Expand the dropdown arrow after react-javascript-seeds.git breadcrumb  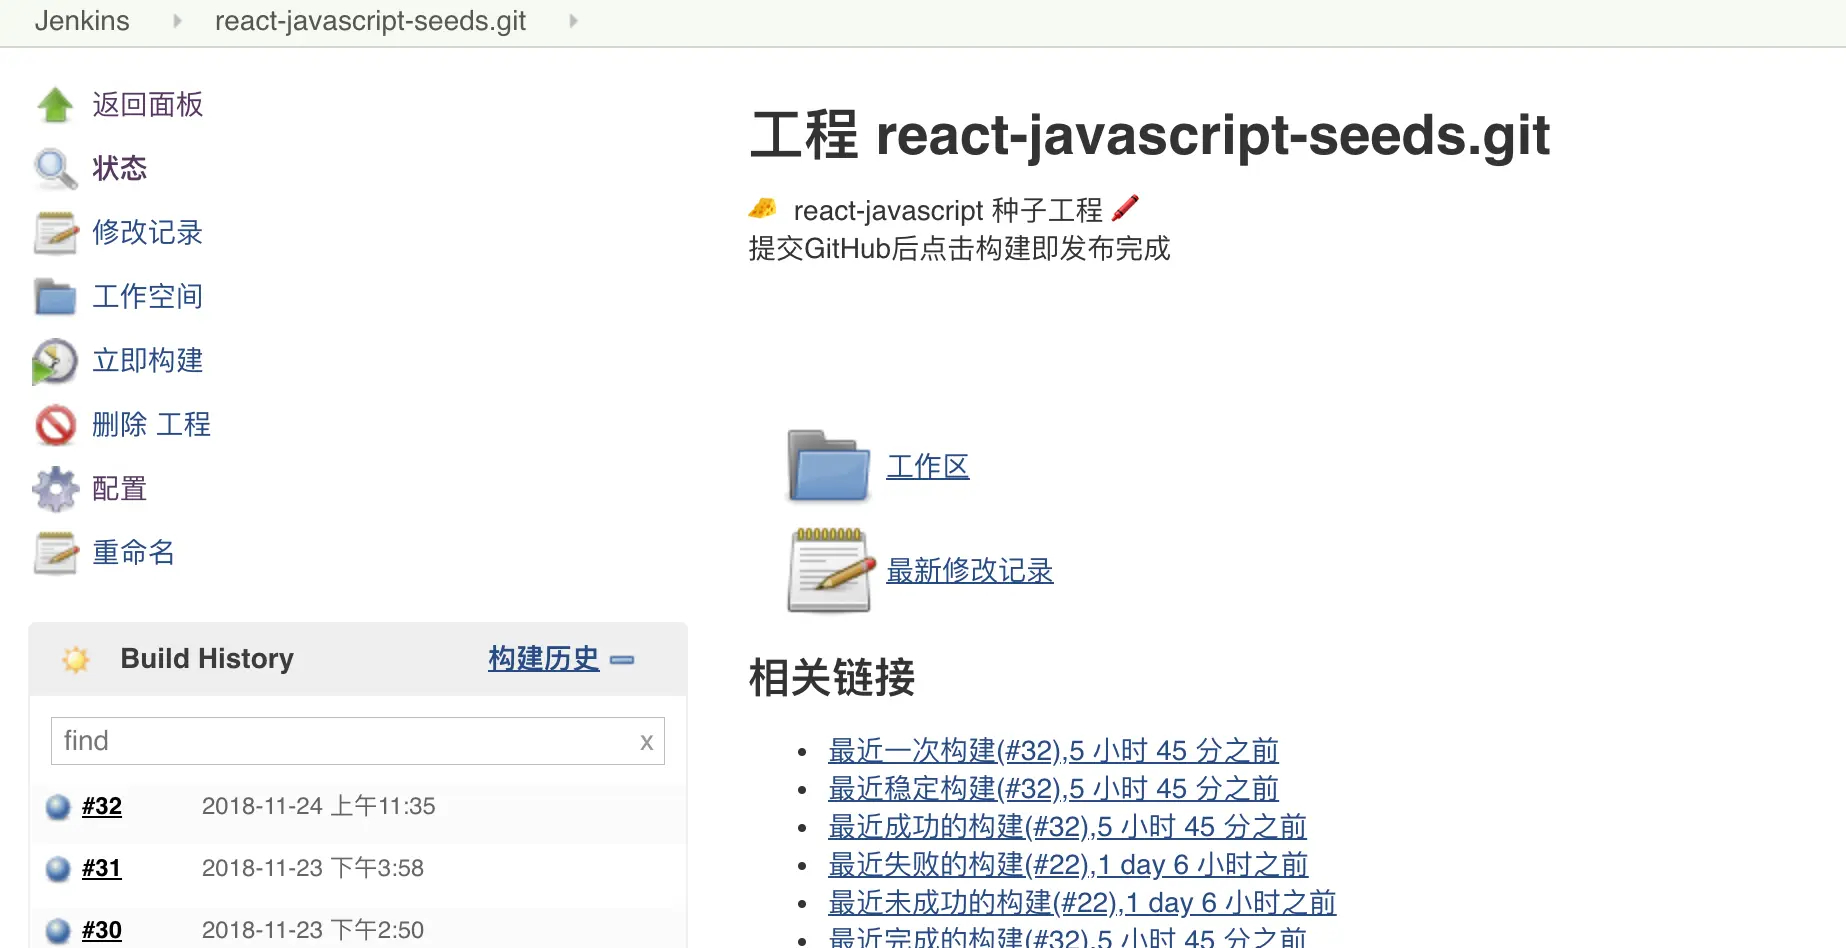pos(573,21)
